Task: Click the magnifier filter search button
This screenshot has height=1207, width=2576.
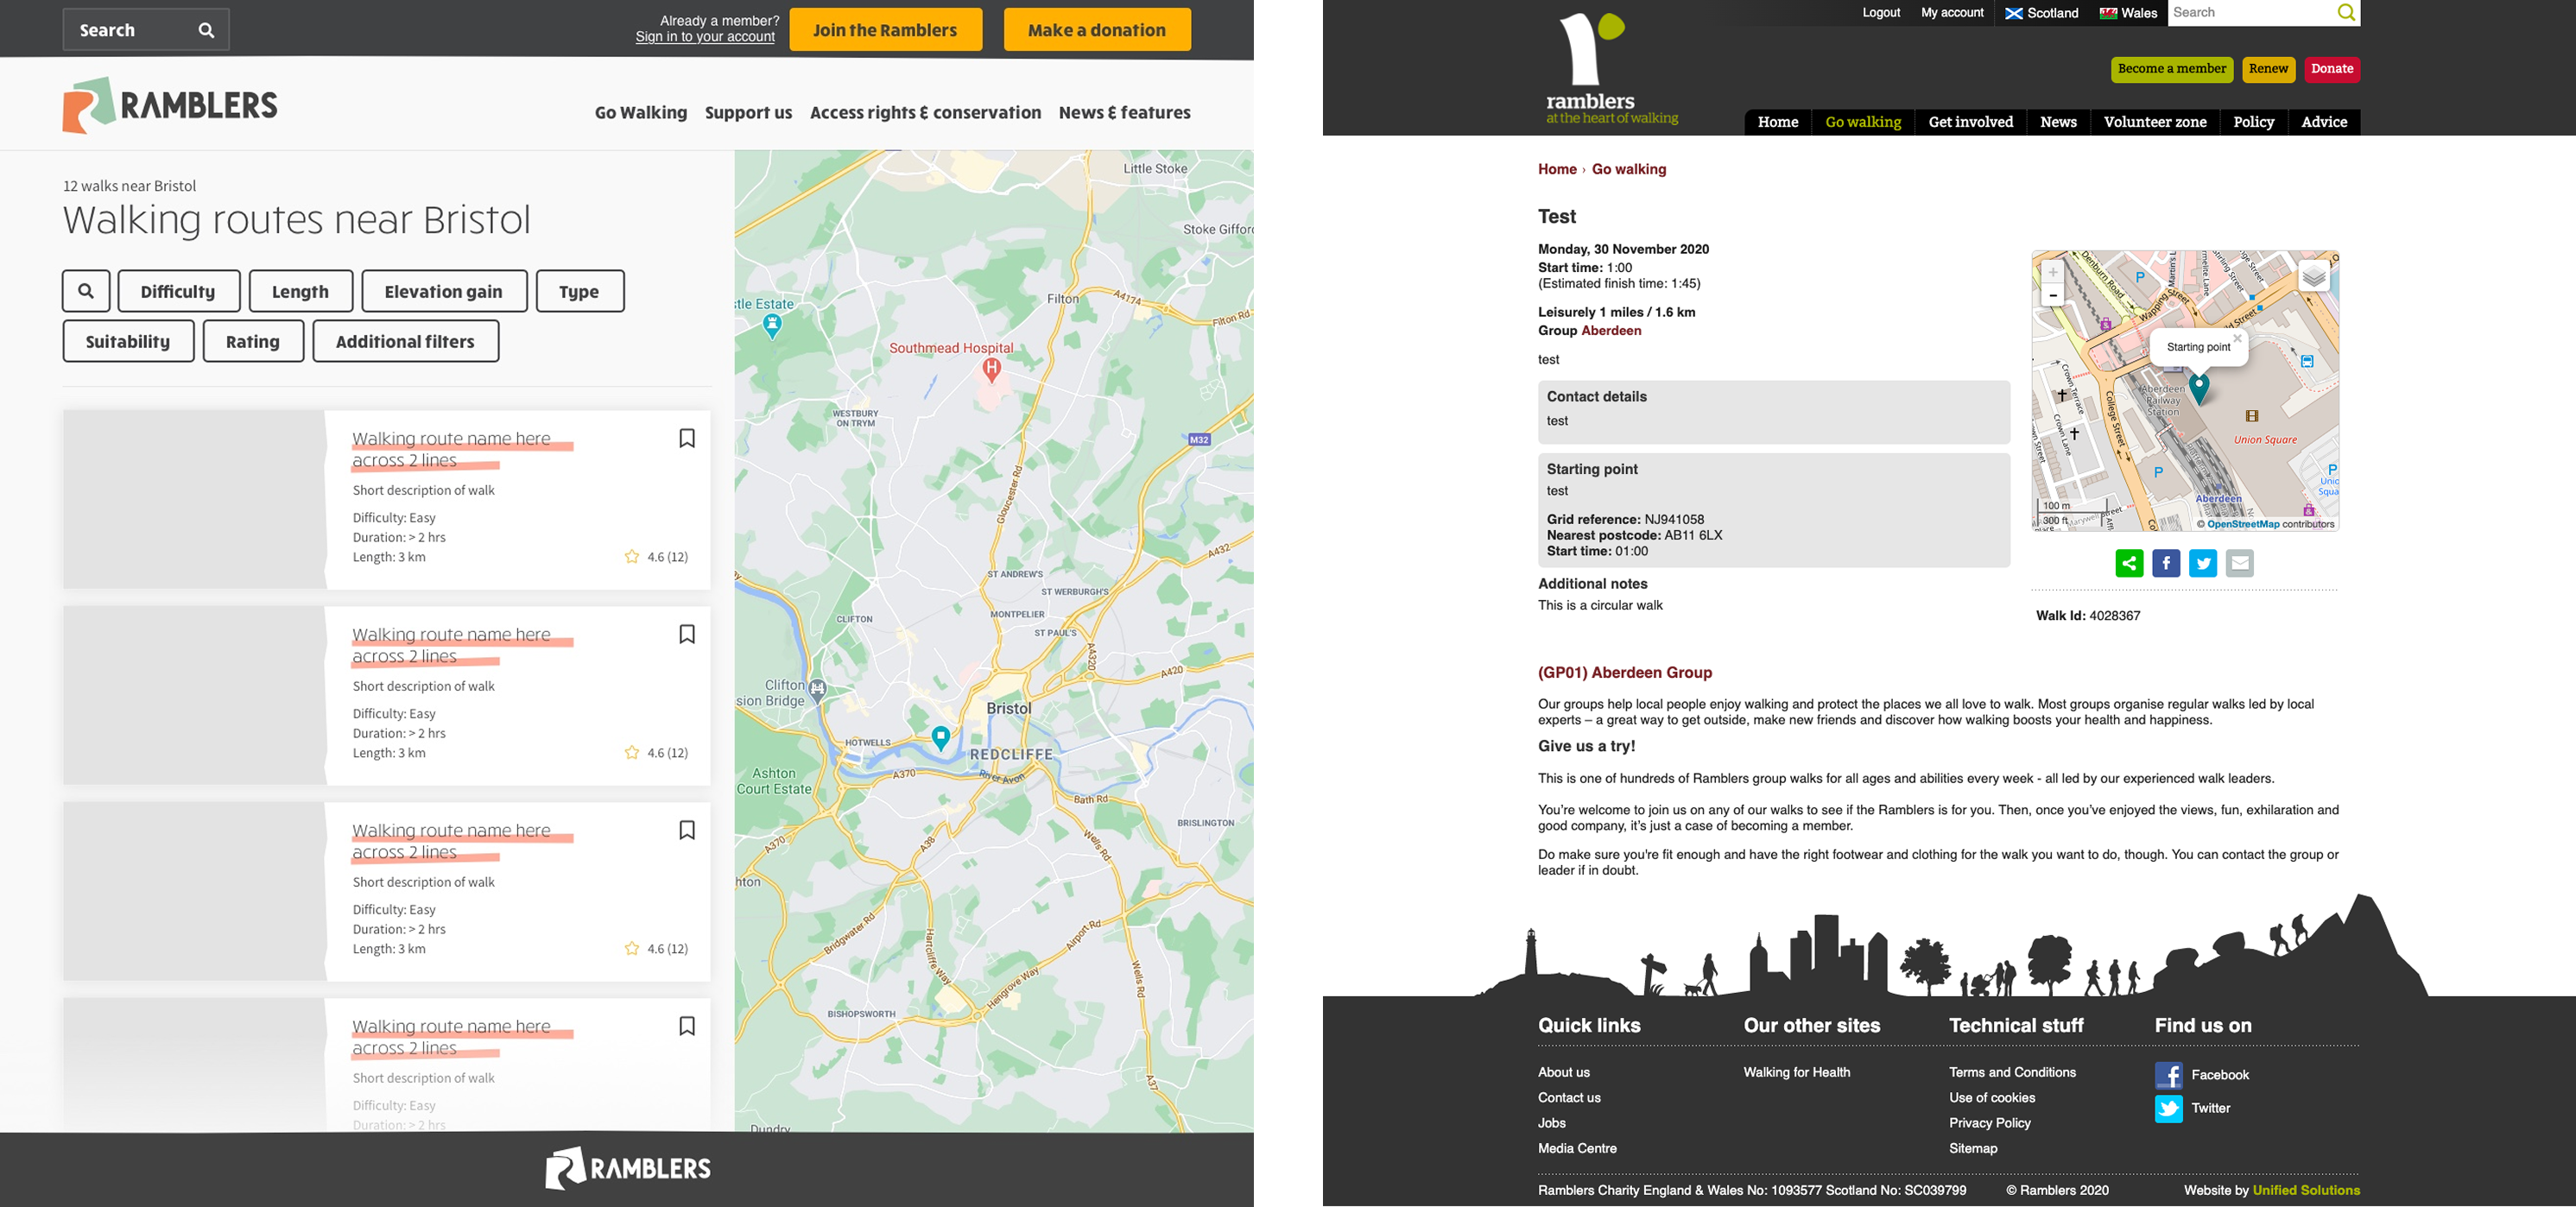Action: 86,291
